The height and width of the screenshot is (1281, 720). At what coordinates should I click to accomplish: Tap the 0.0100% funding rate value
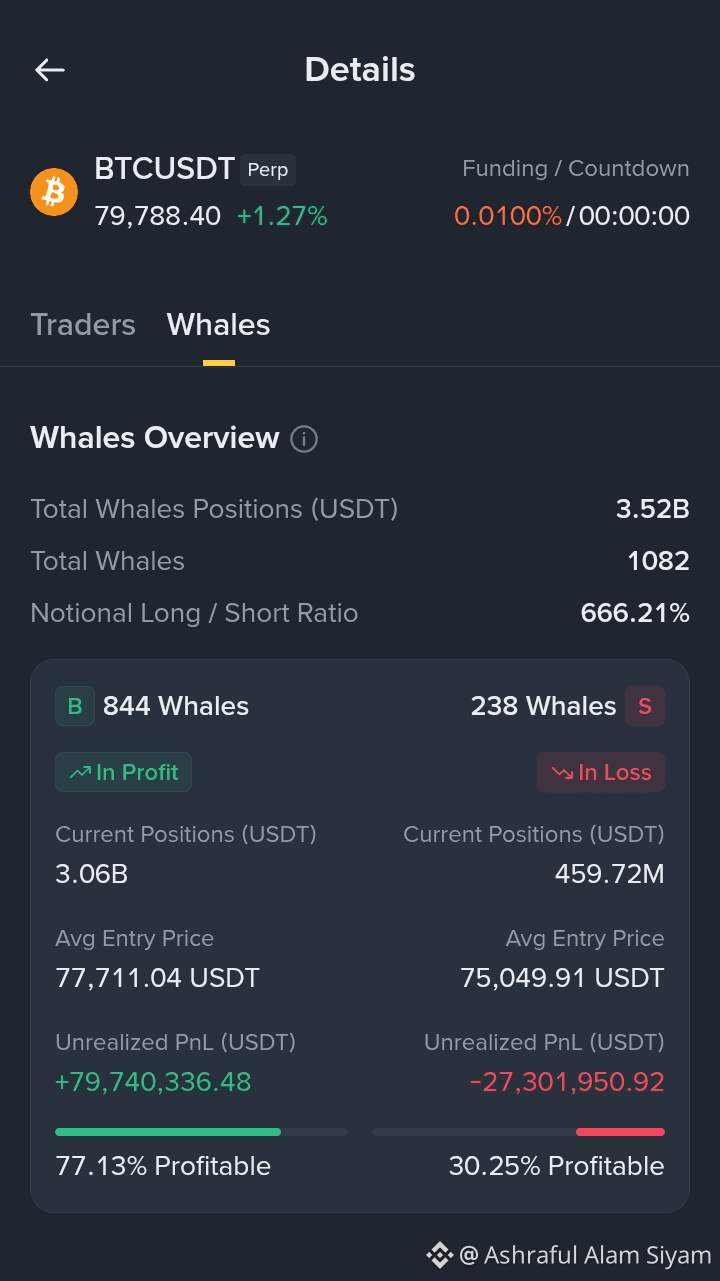[508, 216]
